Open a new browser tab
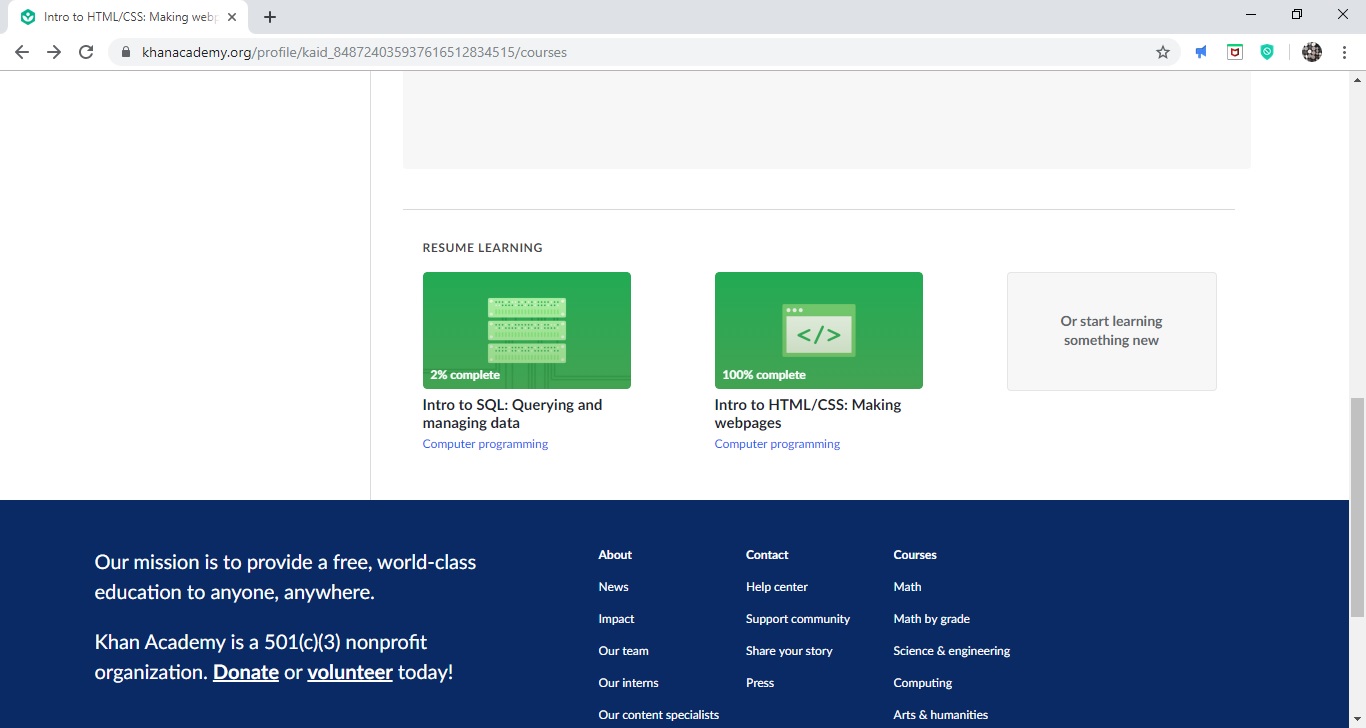1366x728 pixels. coord(270,17)
